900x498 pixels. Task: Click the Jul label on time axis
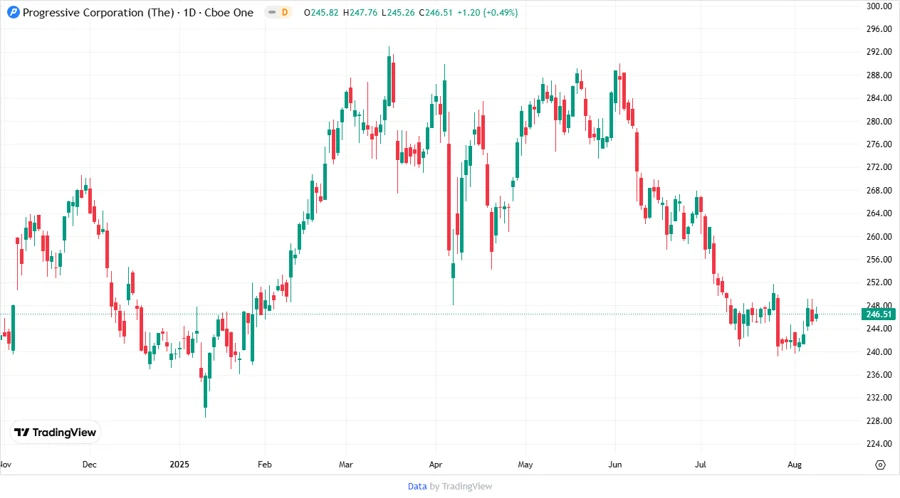(700, 464)
